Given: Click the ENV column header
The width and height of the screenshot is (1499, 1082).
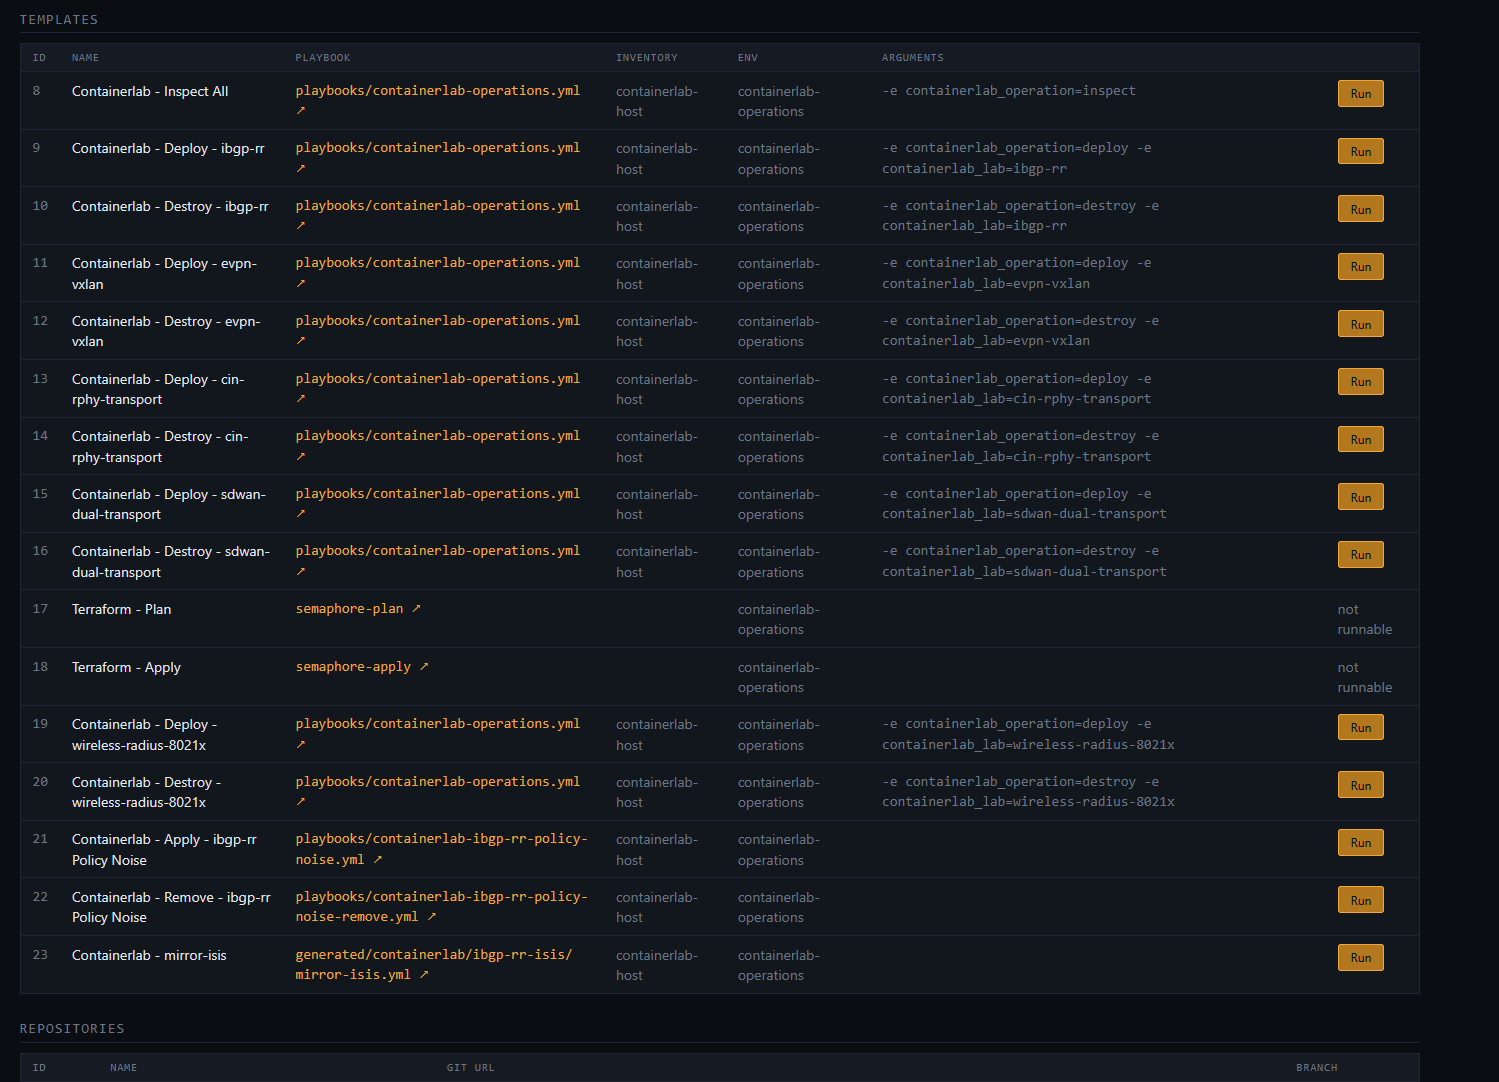Looking at the screenshot, I should 748,58.
